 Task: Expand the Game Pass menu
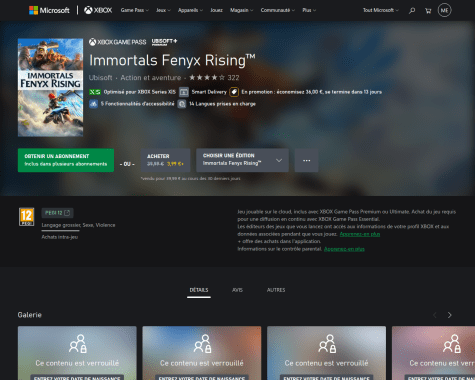point(135,10)
